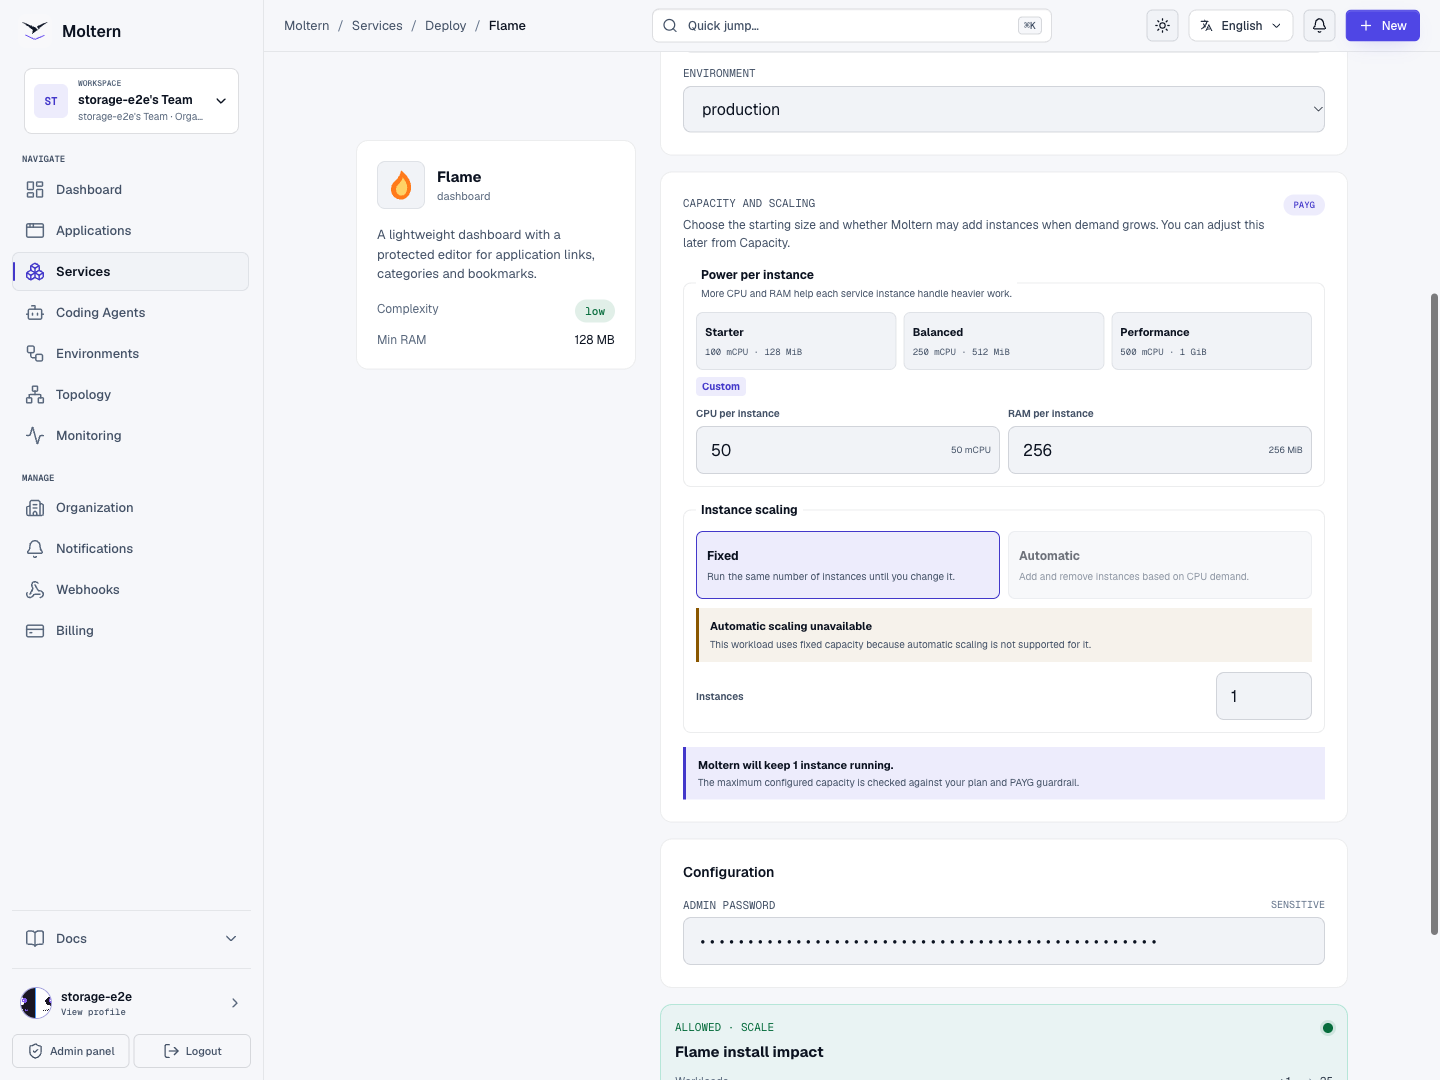Go to Moltern breadcrumb
Image resolution: width=1440 pixels, height=1080 pixels.
coord(307,26)
